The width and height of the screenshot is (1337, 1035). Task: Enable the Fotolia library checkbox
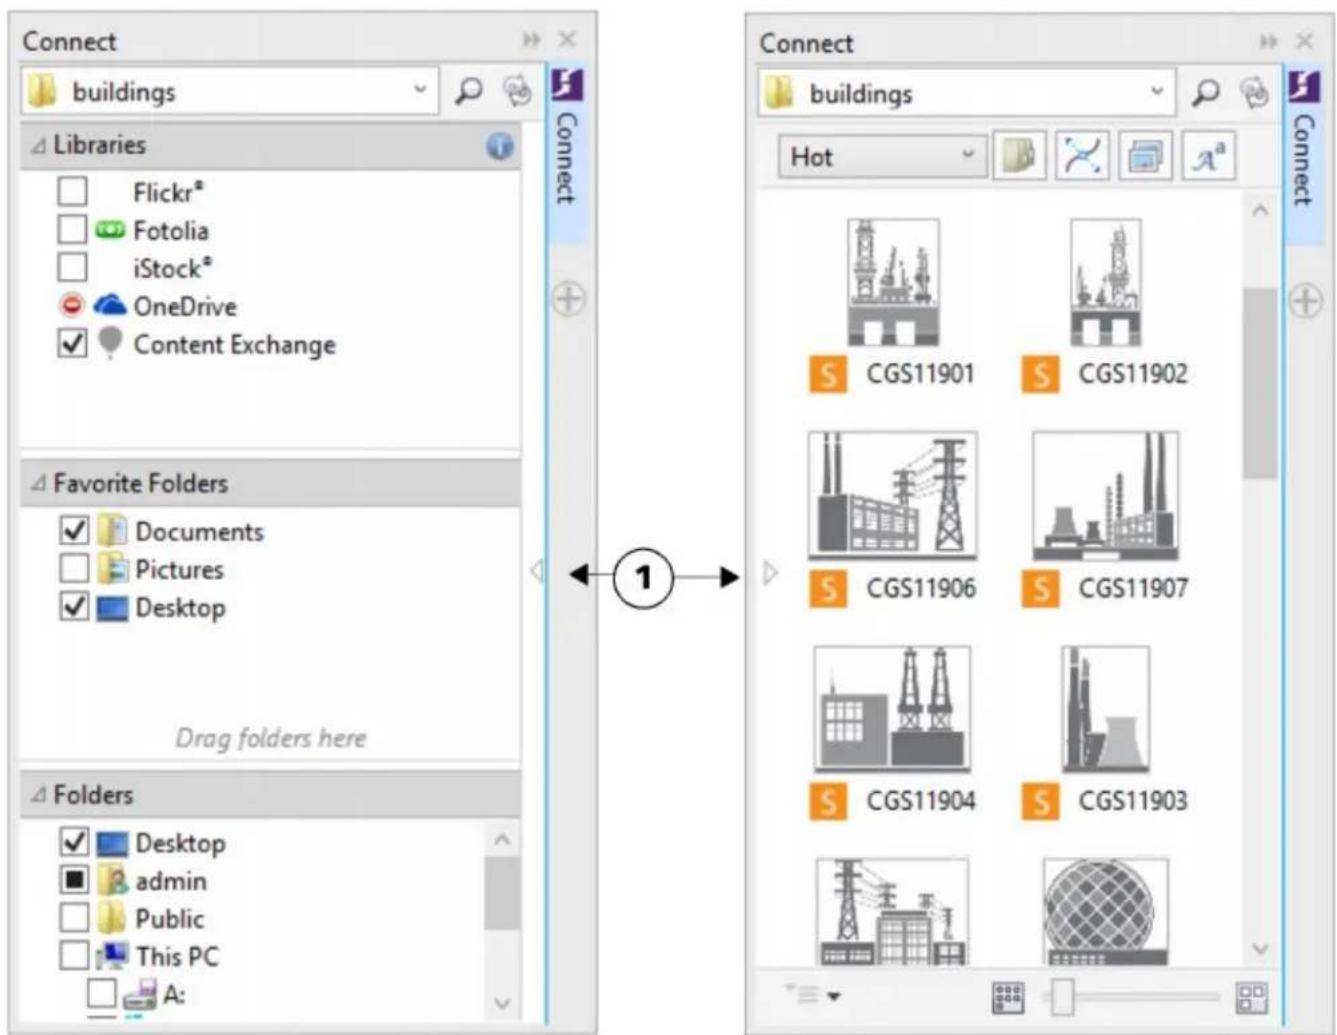coord(72,229)
